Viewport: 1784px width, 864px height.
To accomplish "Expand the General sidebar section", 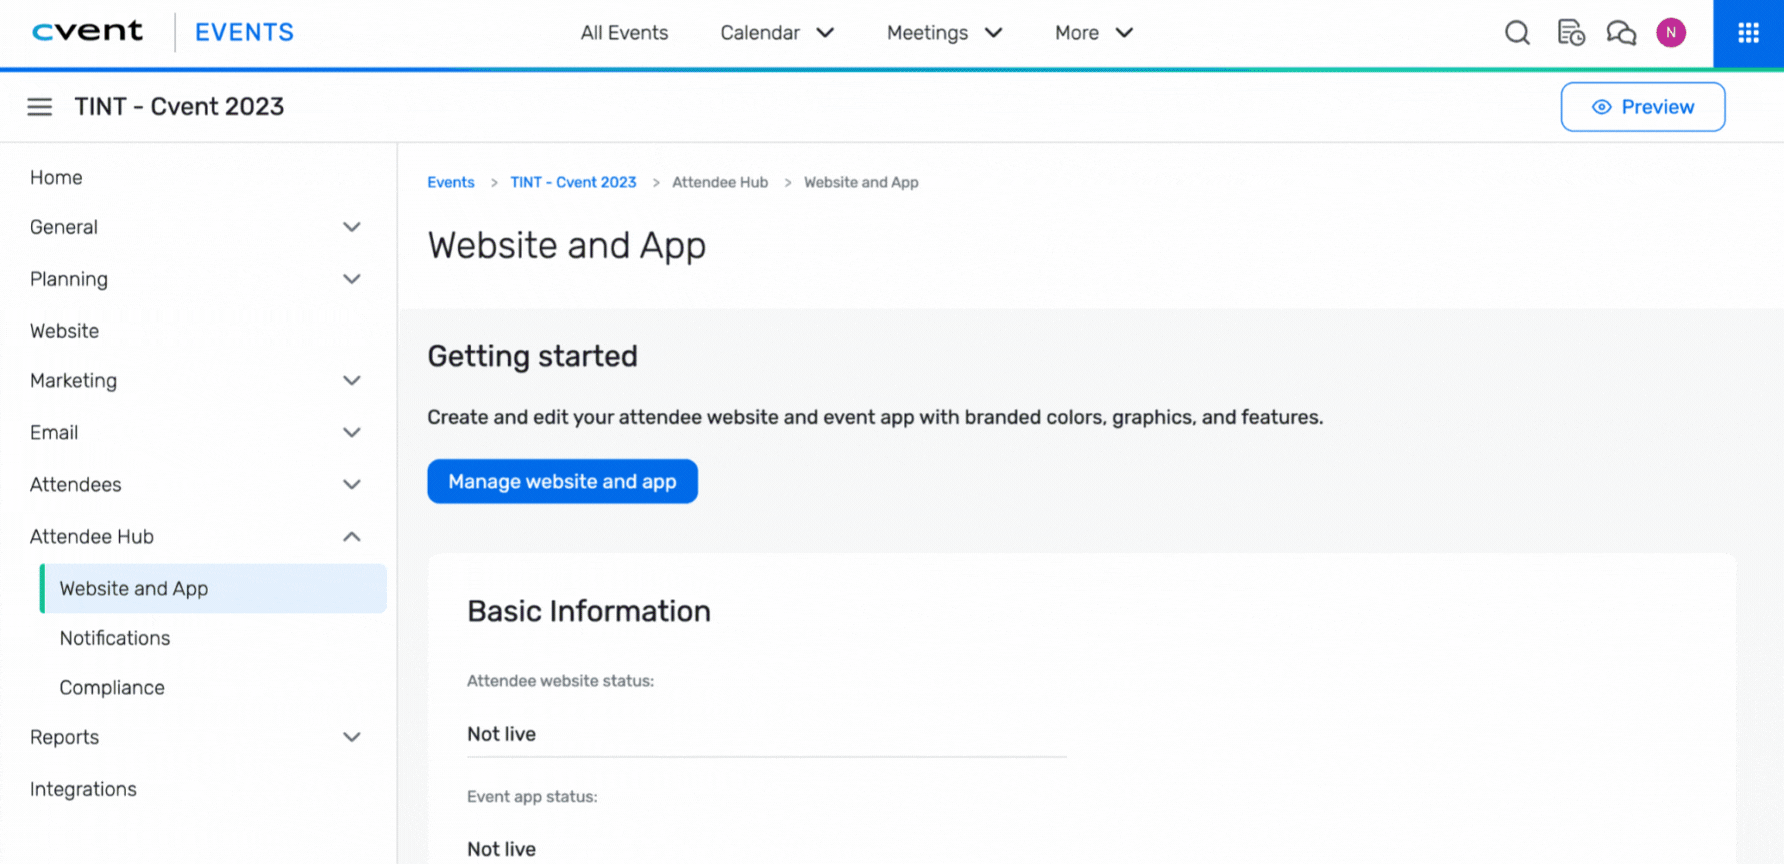I will pos(196,227).
